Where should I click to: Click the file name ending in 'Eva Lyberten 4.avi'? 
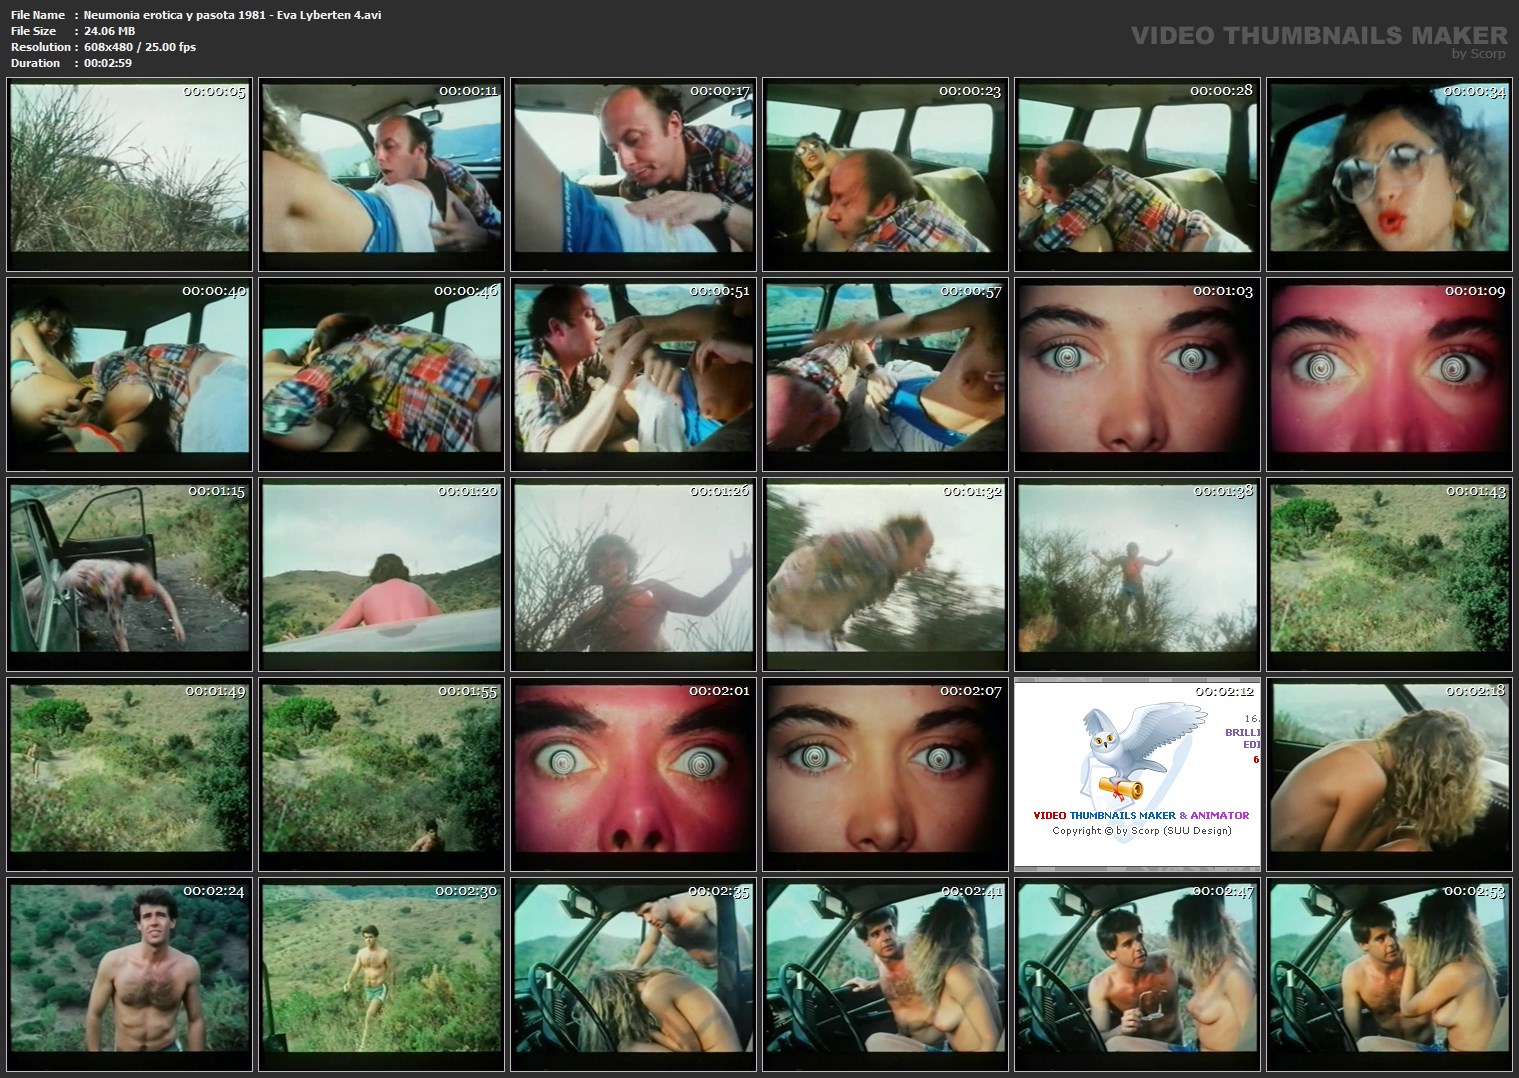232,15
